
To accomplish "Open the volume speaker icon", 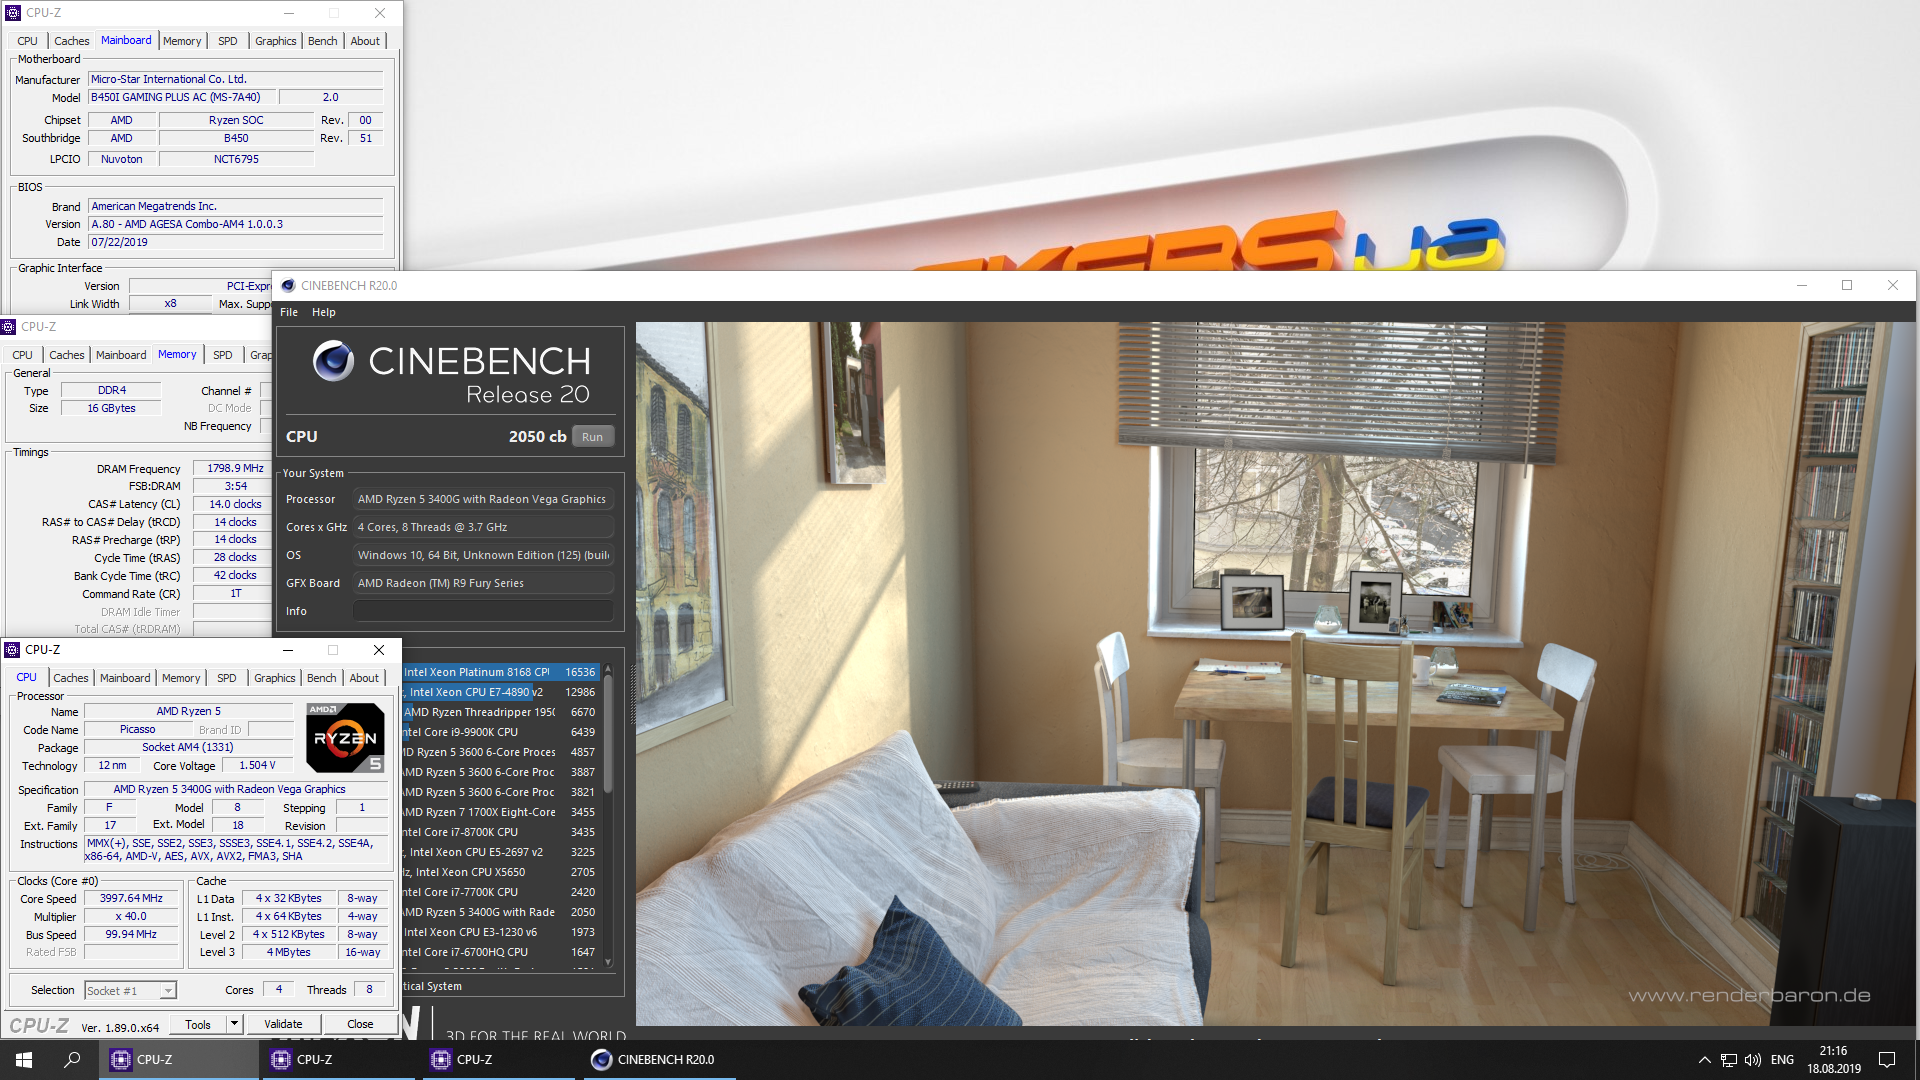I will (1753, 1060).
